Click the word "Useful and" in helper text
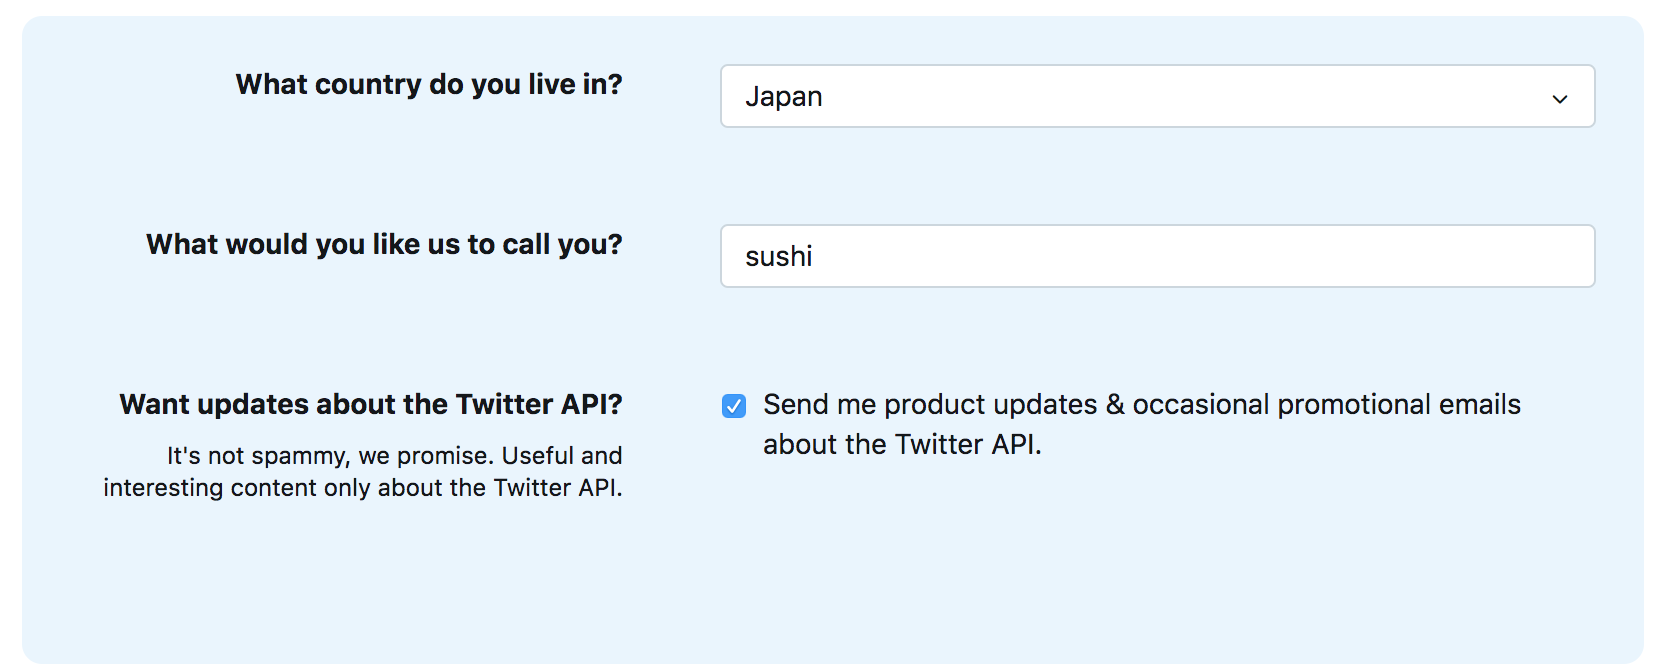The image size is (1670, 672). coord(562,456)
